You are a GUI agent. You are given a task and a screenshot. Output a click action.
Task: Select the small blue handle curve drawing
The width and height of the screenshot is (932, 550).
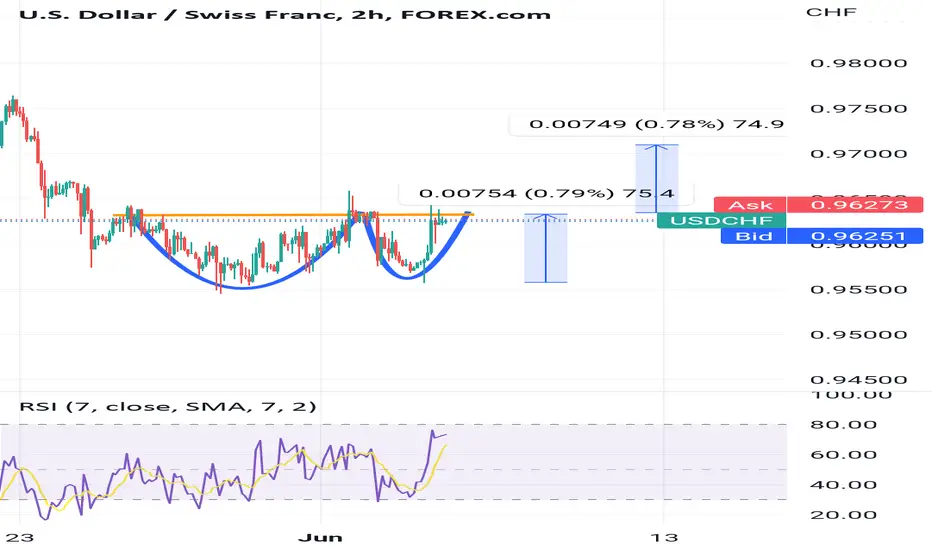pos(408,277)
